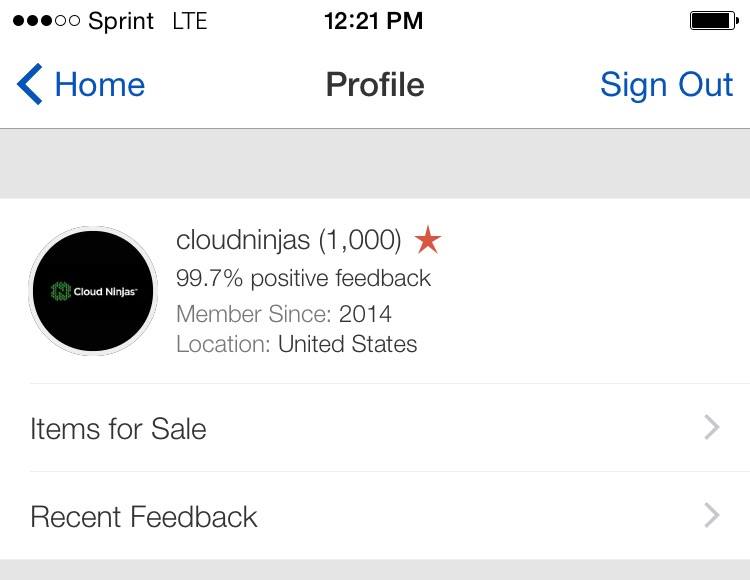
Task: Tap the green Cloud Ninjas logo mark
Action: tap(61, 291)
